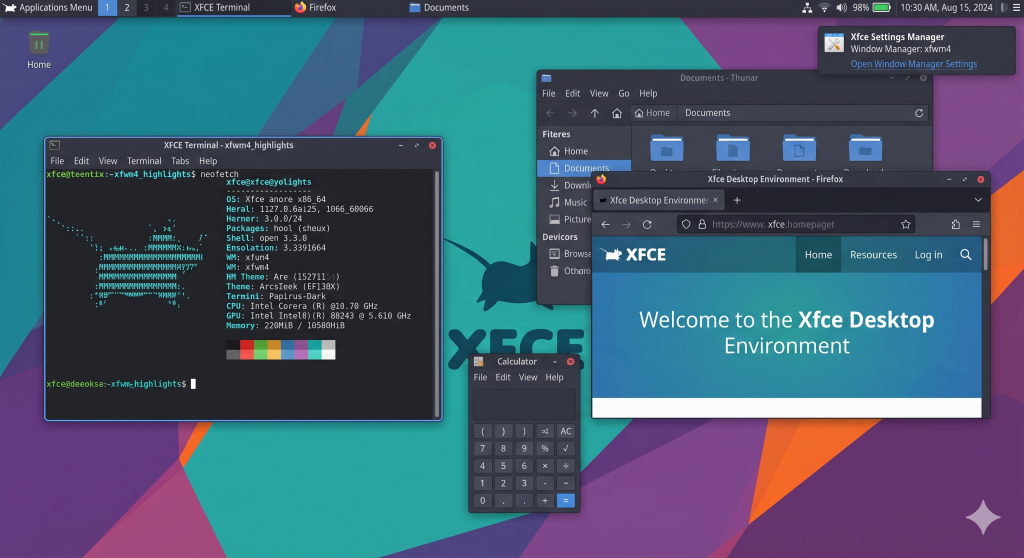This screenshot has height=558, width=1024.
Task: Switch to workspace 3
Action: tap(146, 8)
